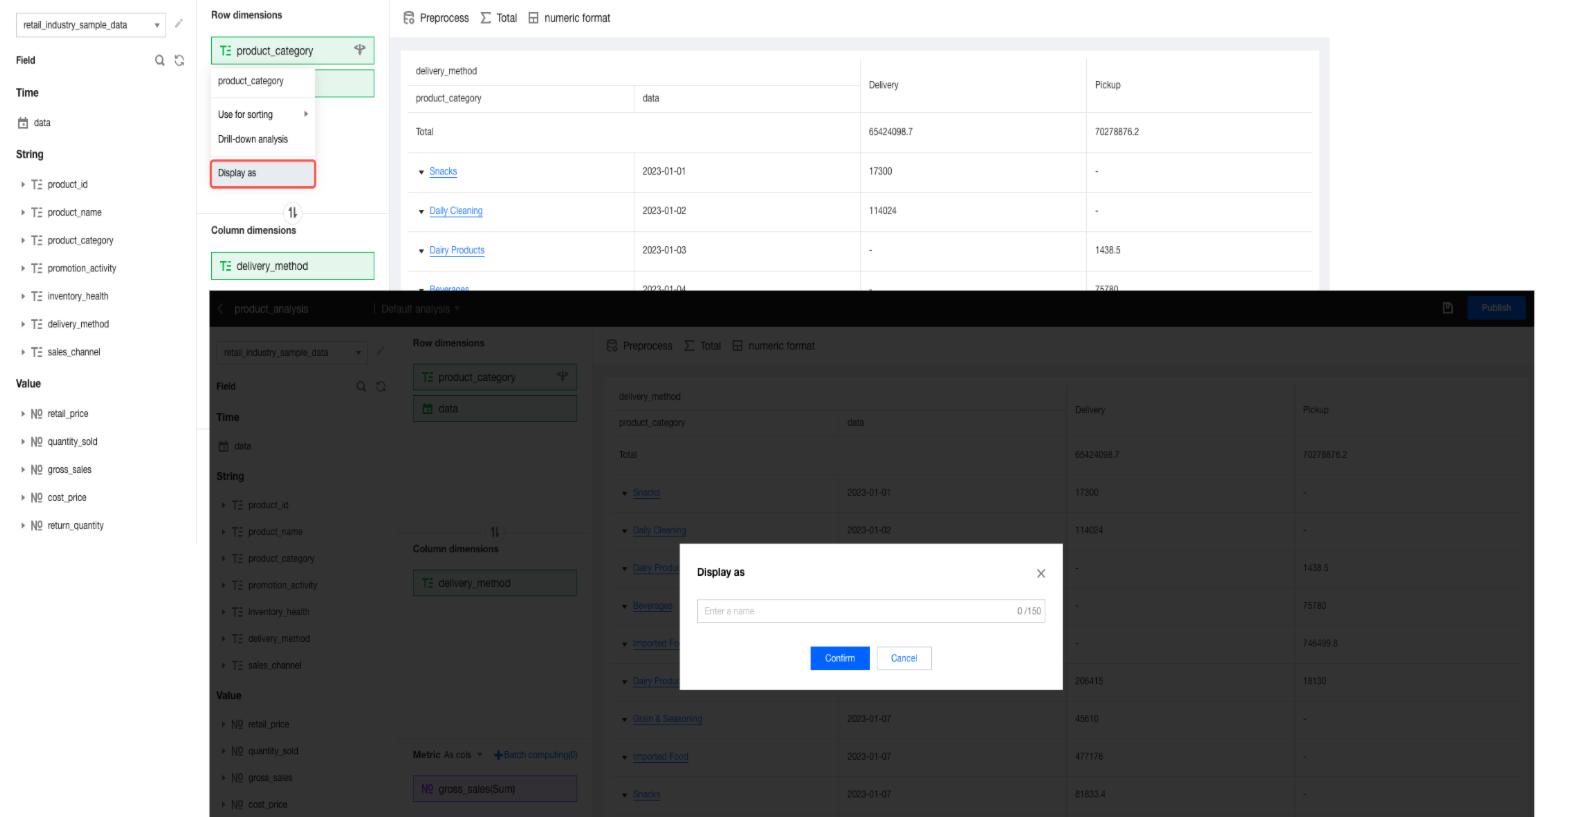Open Grain & Seasoning link in dimmed table
The width and height of the screenshot is (1588, 817).
[x=667, y=719]
